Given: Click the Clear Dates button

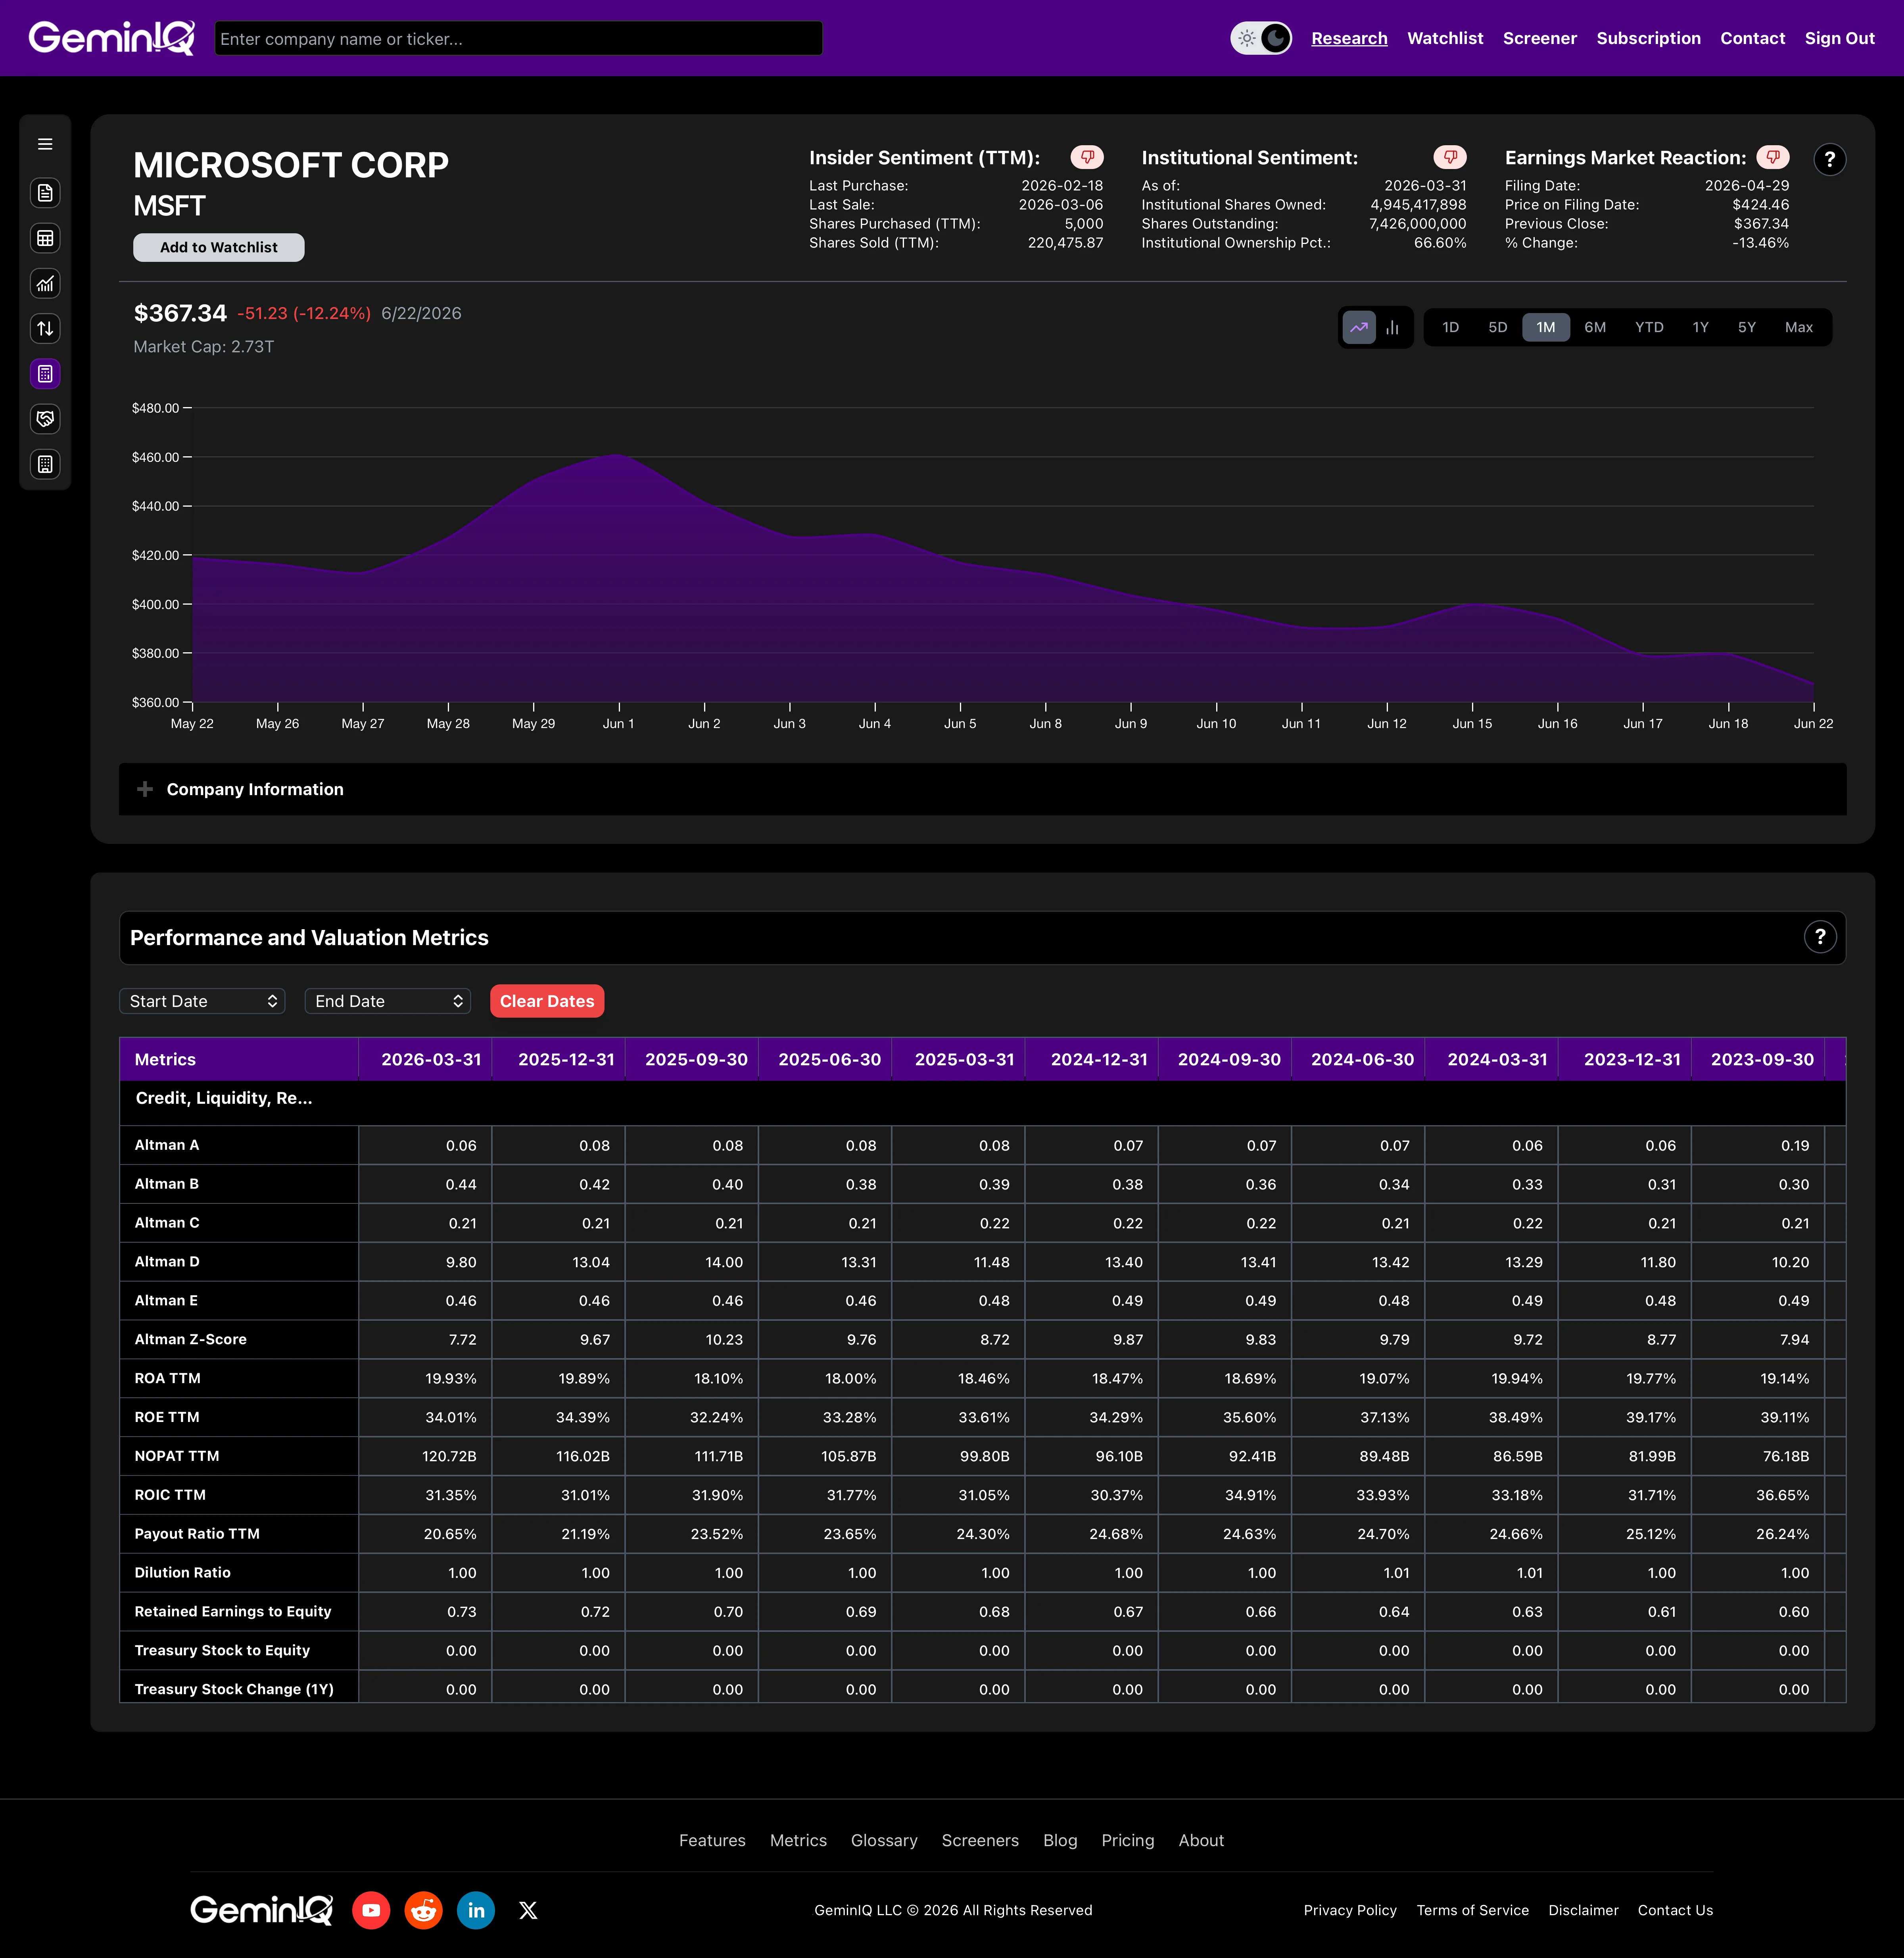Looking at the screenshot, I should pyautogui.click(x=547, y=1001).
